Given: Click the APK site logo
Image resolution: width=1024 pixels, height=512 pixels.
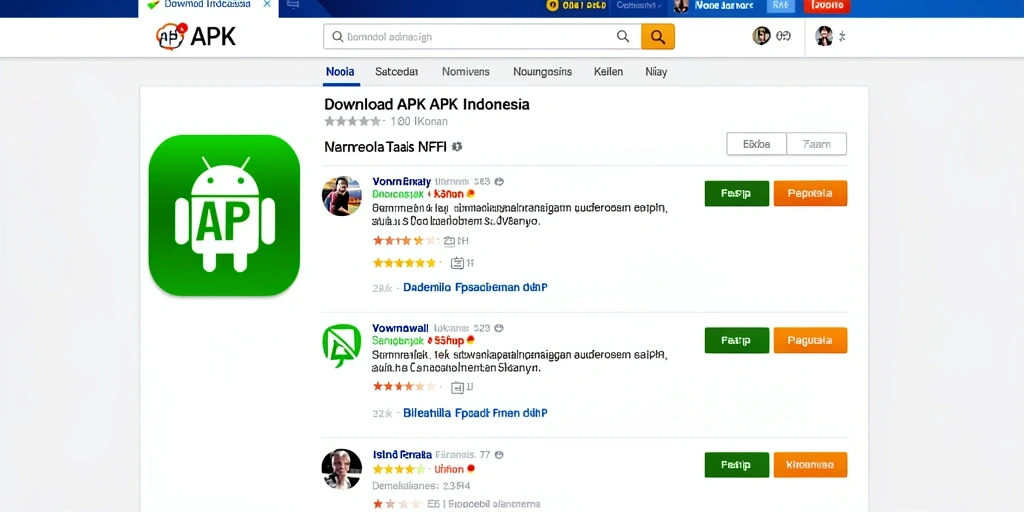Looking at the screenshot, I should pos(195,37).
